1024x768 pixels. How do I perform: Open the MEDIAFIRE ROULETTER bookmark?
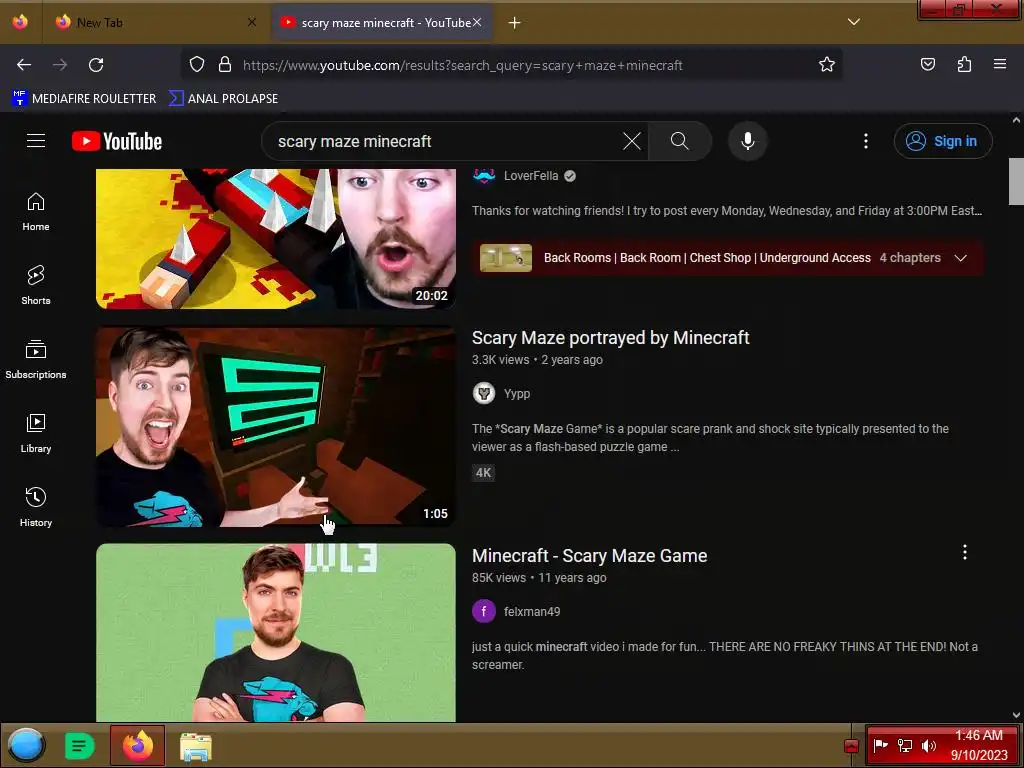pos(84,99)
